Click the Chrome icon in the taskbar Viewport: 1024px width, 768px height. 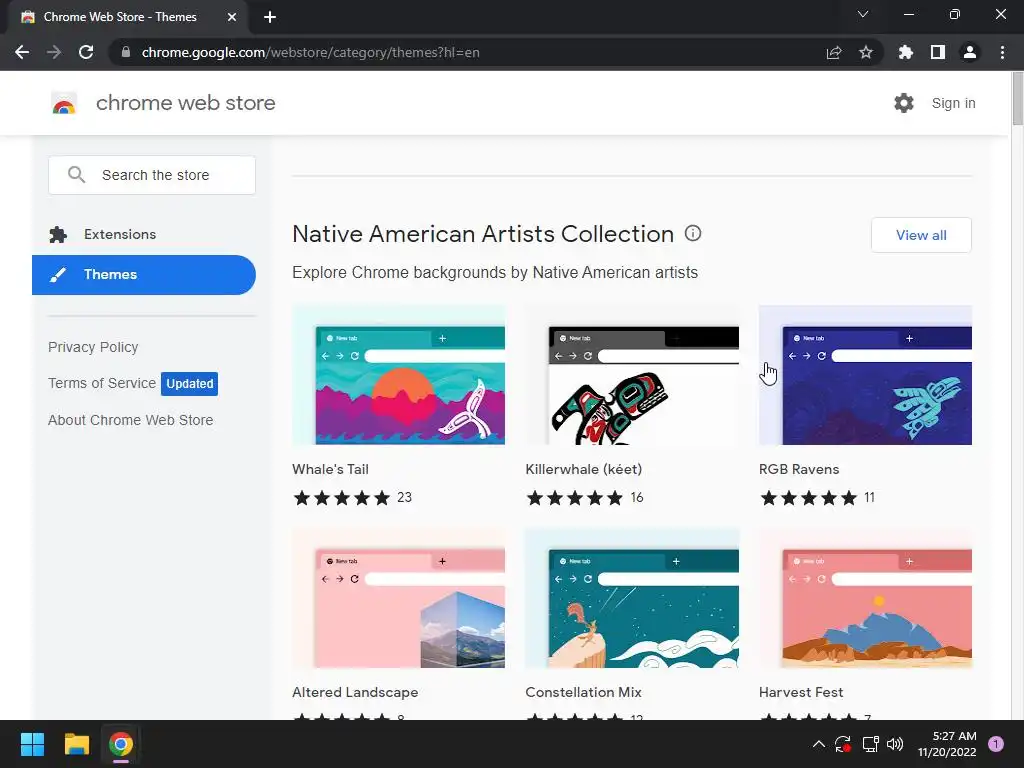[121, 744]
